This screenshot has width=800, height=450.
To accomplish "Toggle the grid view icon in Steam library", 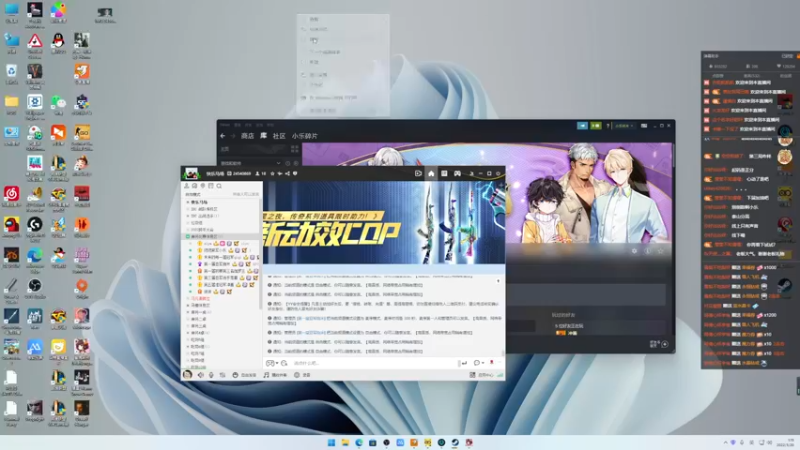I will tap(294, 149).
